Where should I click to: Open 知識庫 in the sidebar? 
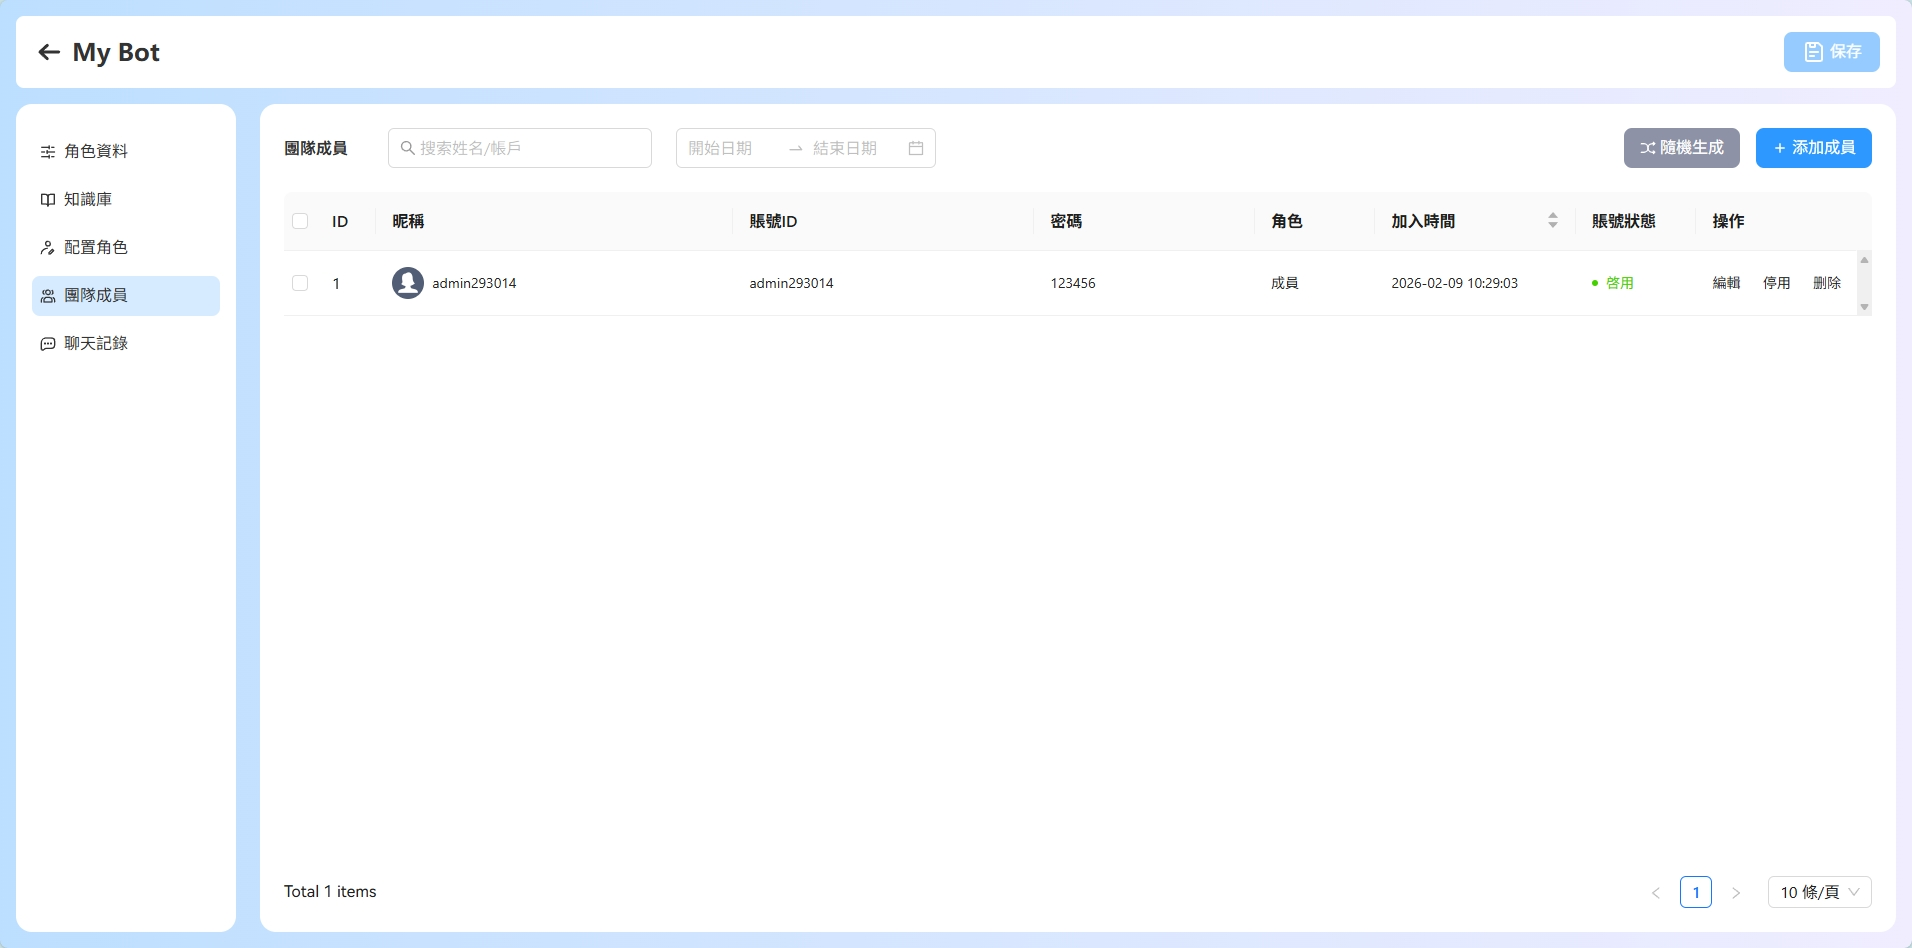coord(88,200)
